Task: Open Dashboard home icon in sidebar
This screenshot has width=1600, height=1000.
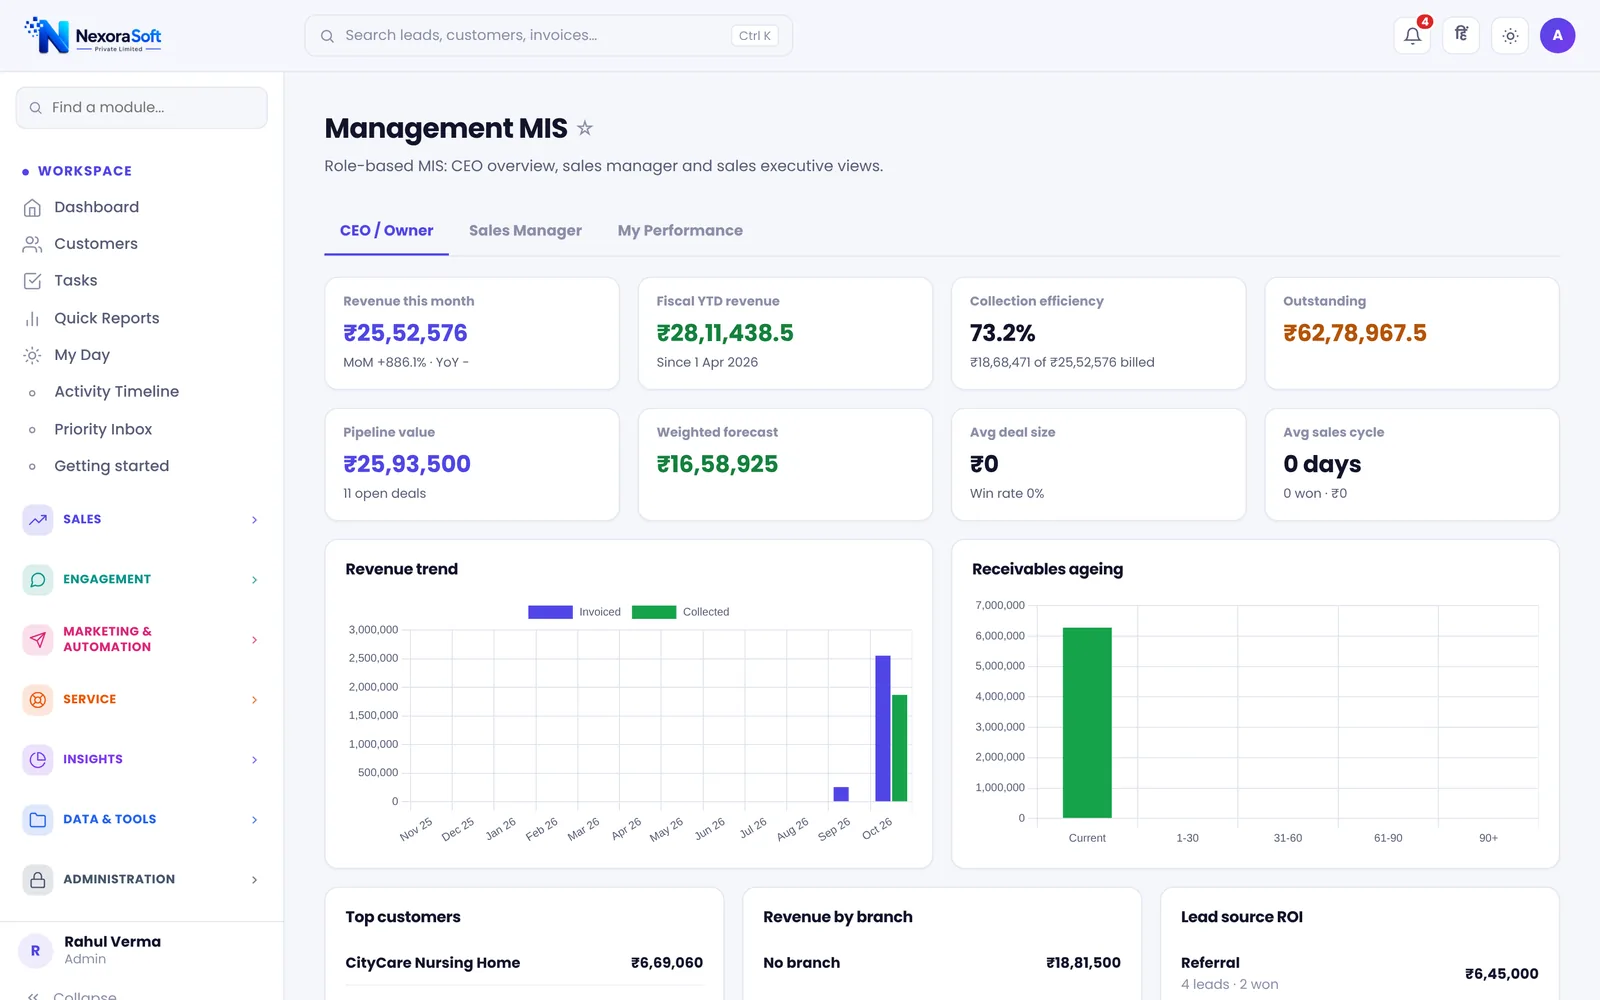Action: pyautogui.click(x=32, y=207)
